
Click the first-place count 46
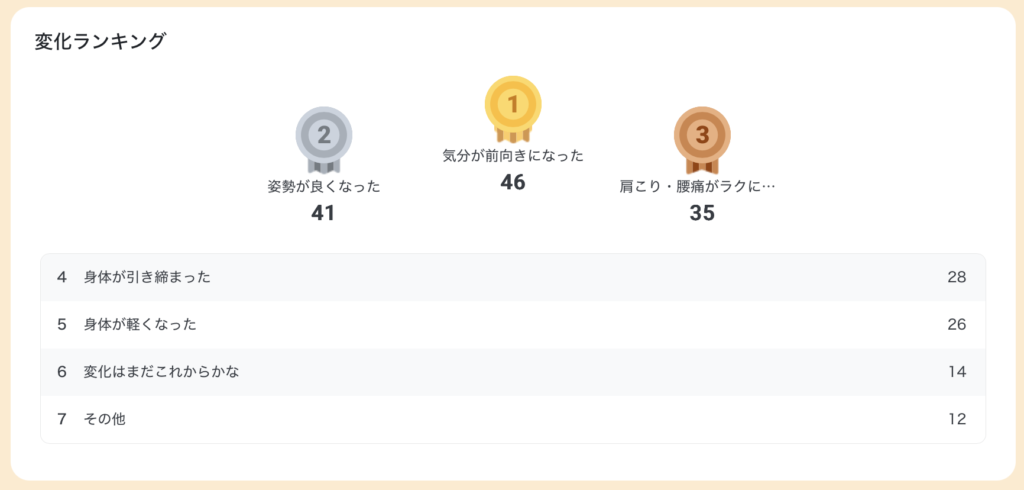[x=513, y=182]
